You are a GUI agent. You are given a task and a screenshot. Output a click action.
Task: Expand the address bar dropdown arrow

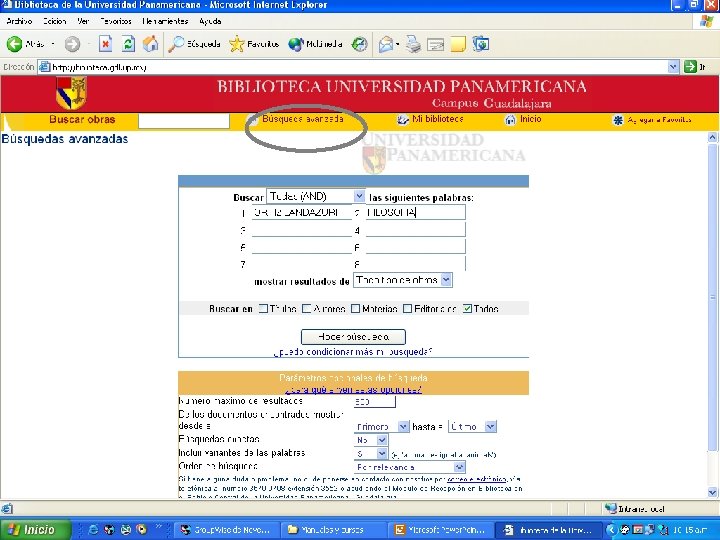(x=673, y=67)
